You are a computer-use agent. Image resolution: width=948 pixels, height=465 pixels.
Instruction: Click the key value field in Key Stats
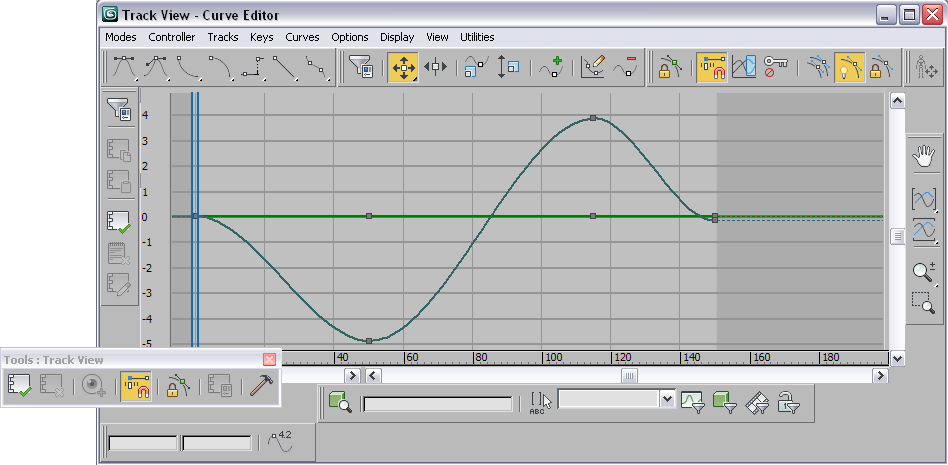[217, 443]
